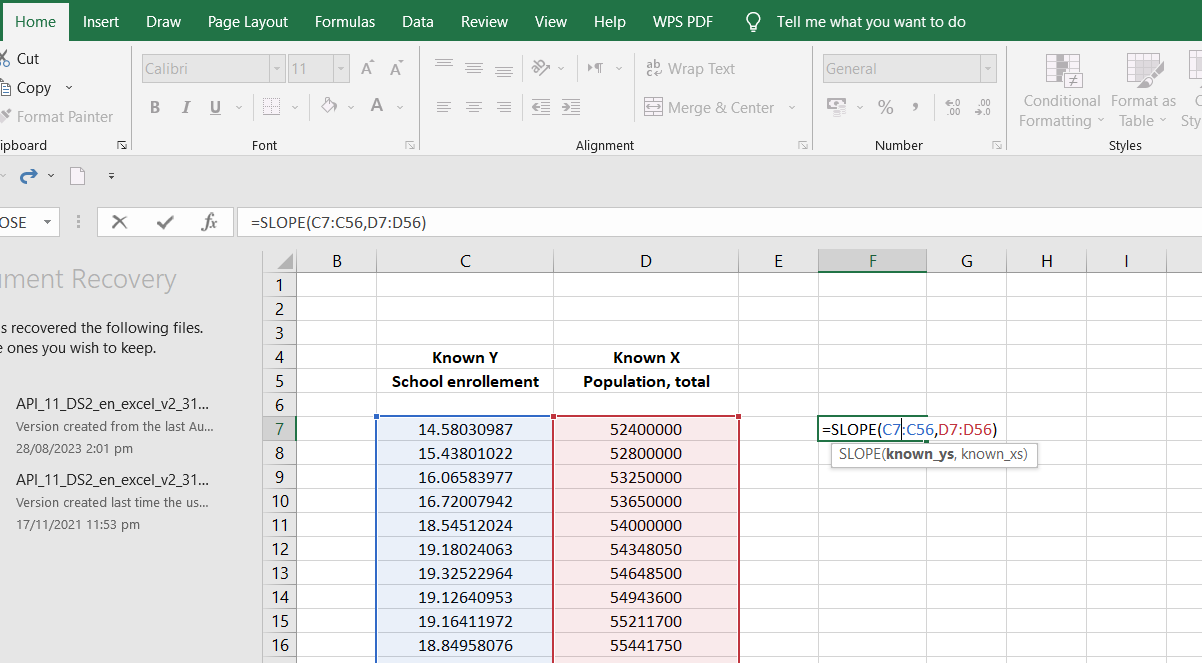The height and width of the screenshot is (663, 1202).
Task: Open the Calibri font name dropdown
Action: 277,68
